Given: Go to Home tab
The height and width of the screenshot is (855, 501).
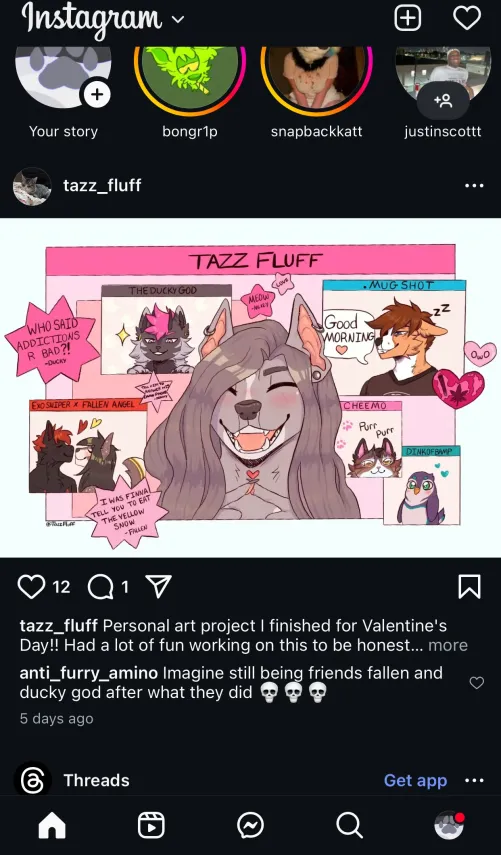Looking at the screenshot, I should click(52, 826).
